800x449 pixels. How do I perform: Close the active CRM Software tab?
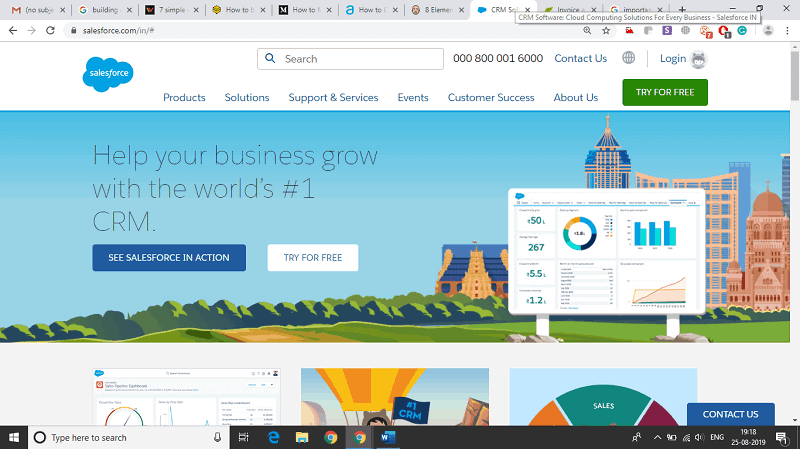pos(527,10)
